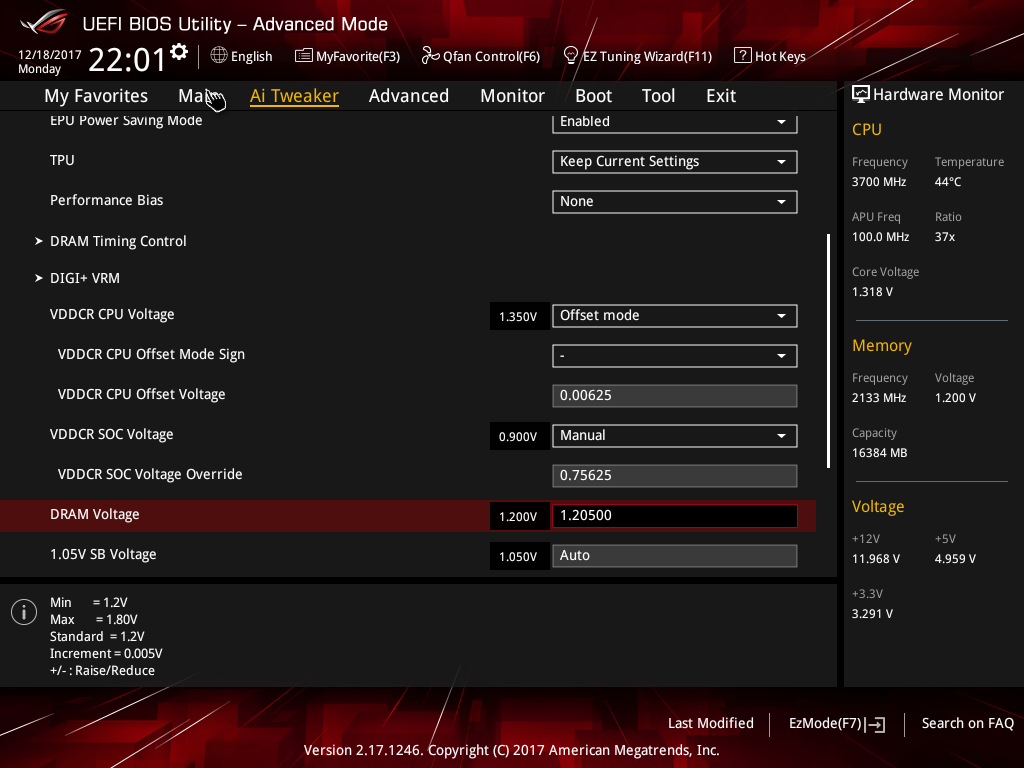Launch EZ Tuning Wizard(F11)
The image size is (1024, 768).
637,56
